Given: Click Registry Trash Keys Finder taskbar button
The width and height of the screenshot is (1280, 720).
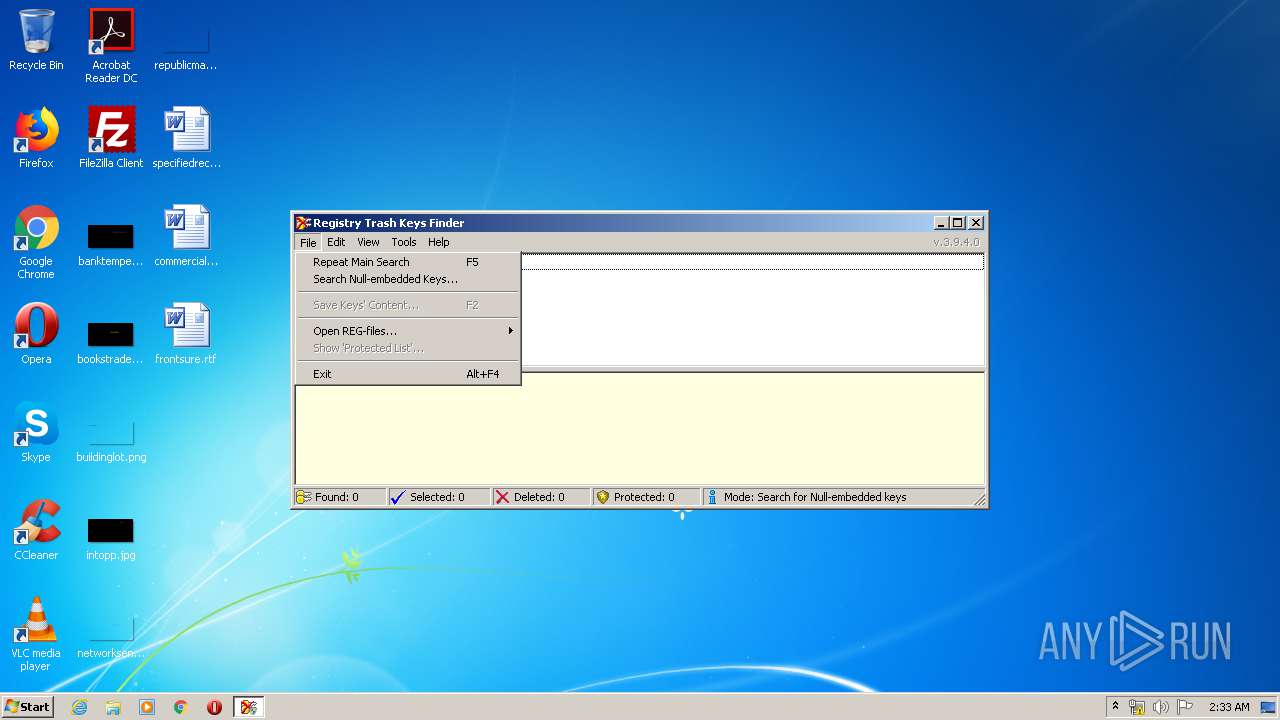Looking at the screenshot, I should [x=248, y=707].
